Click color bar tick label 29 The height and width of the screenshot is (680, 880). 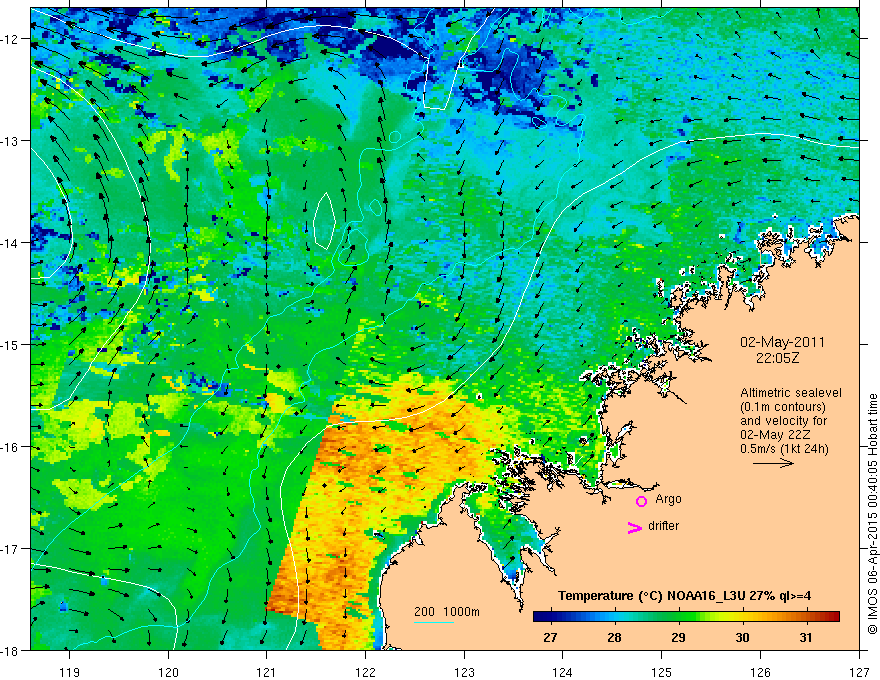pos(679,637)
